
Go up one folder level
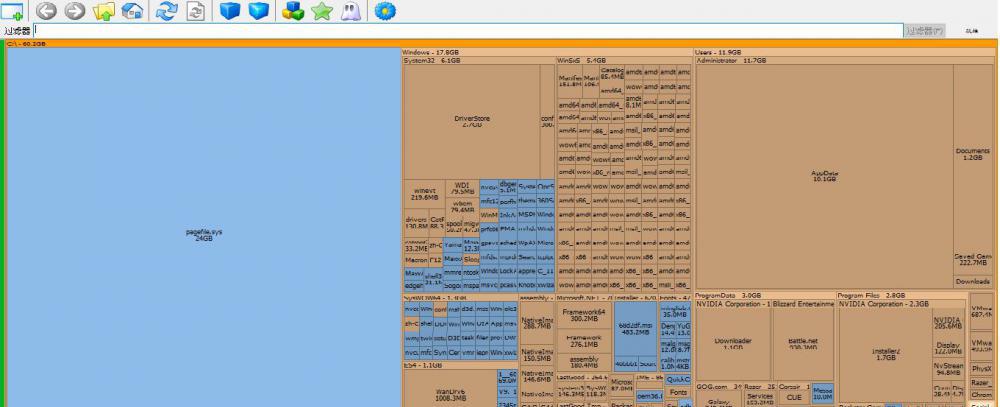(104, 10)
